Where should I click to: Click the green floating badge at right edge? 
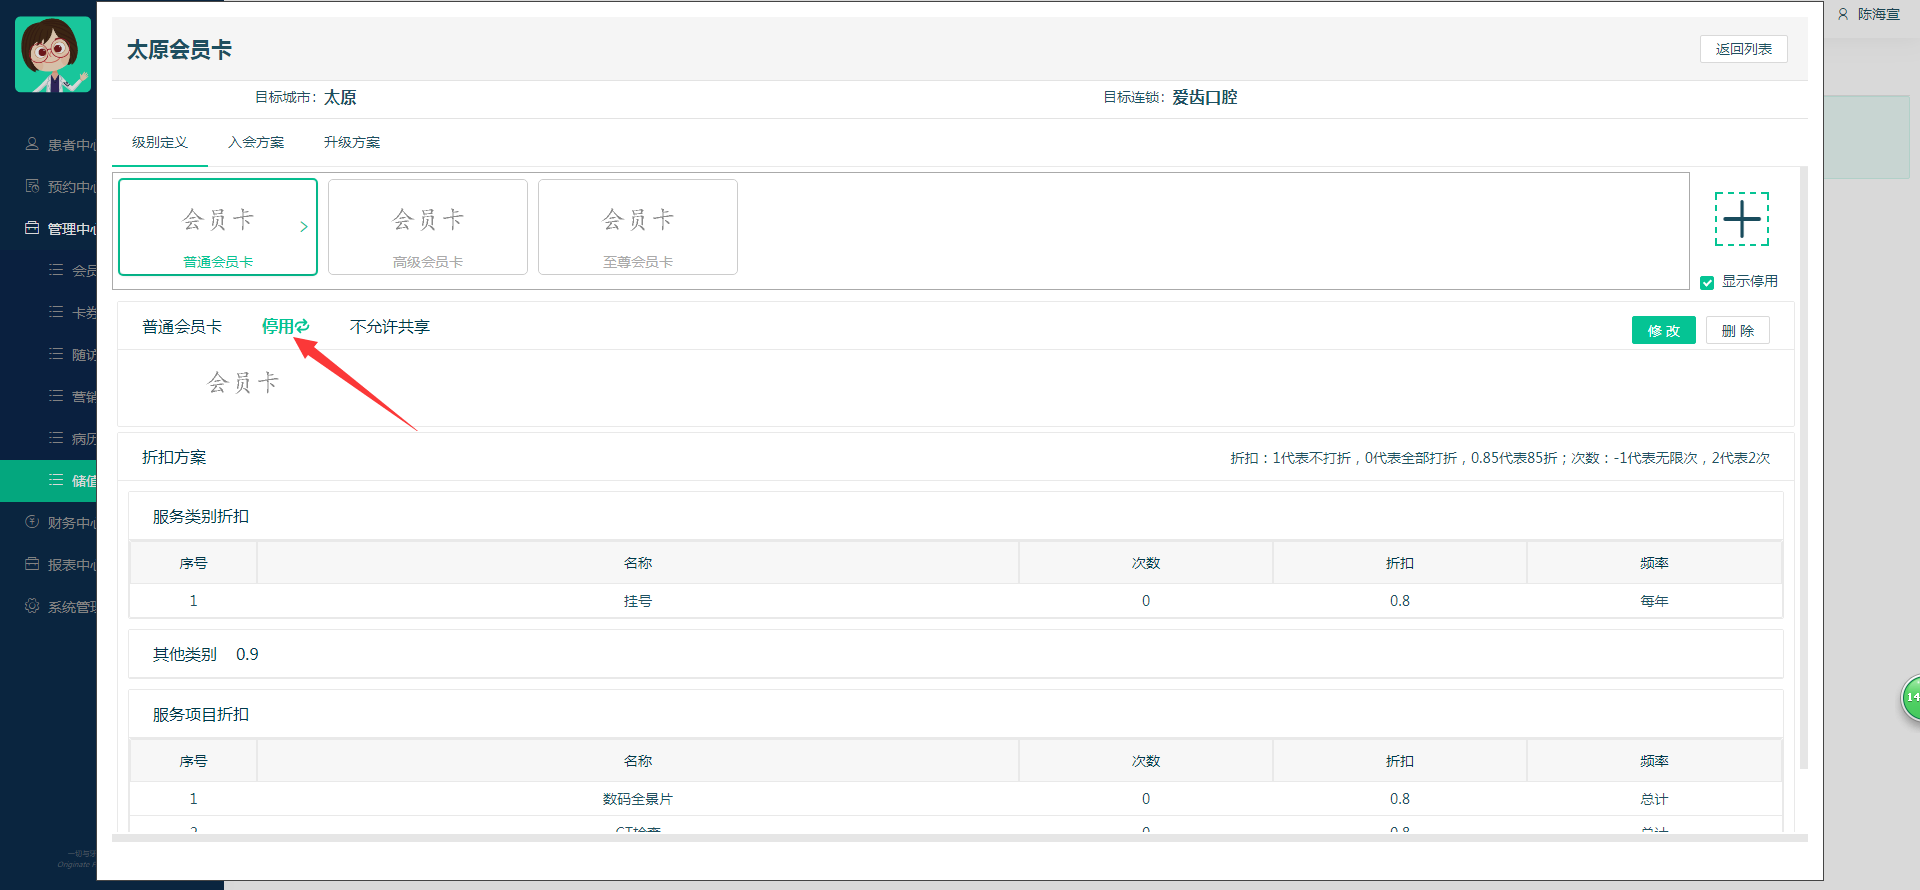[1910, 697]
